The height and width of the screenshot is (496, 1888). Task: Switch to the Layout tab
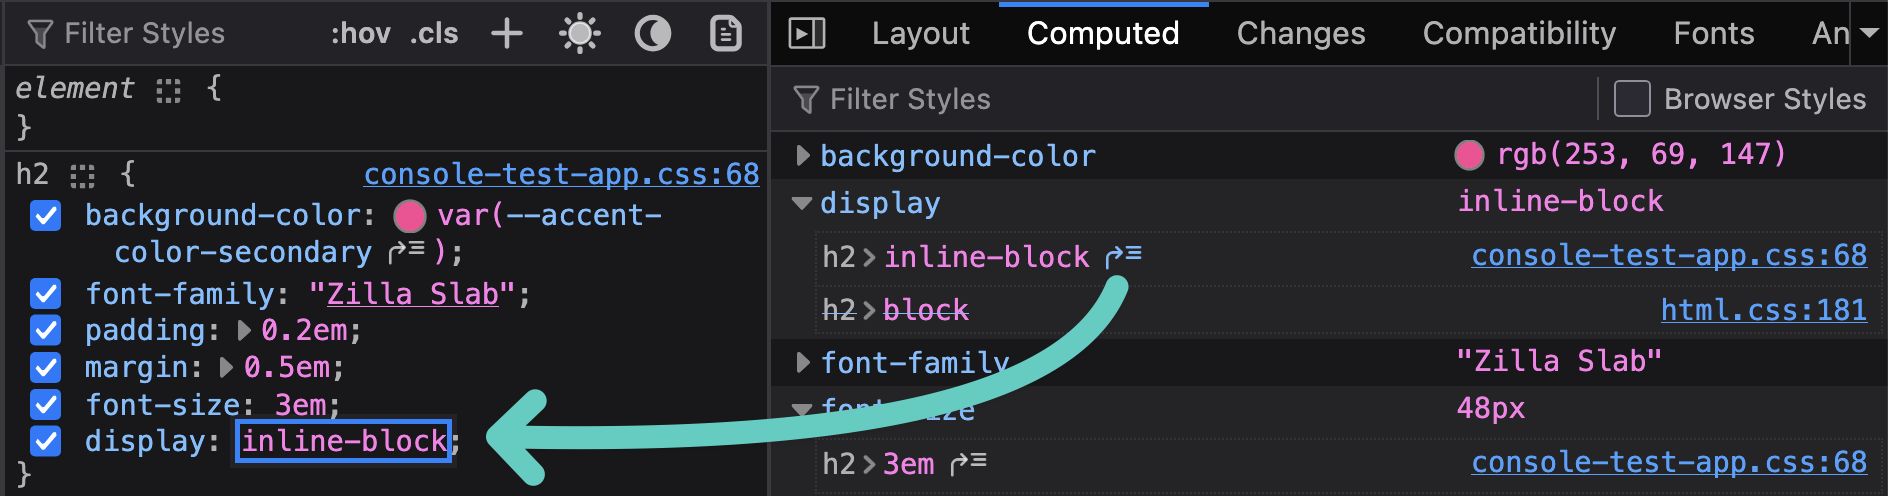click(920, 34)
